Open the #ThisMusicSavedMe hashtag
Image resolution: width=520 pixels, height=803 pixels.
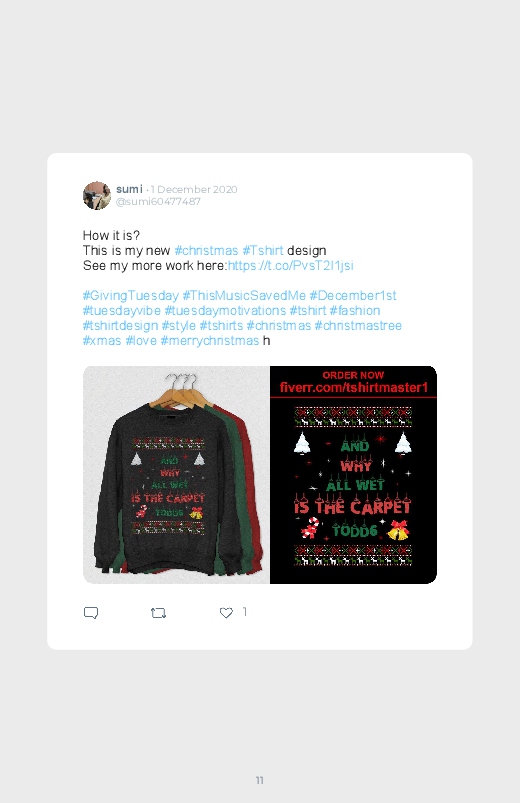point(244,295)
